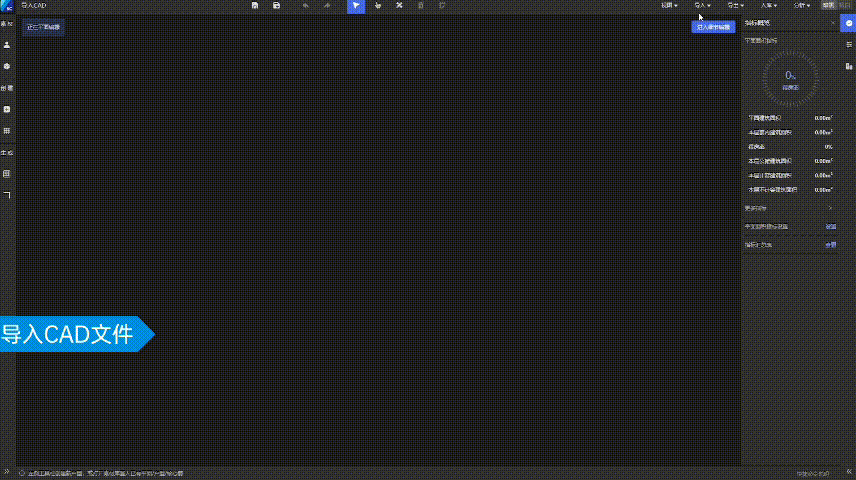856x480 pixels.
Task: Expand the 更多指标 row arrow
Action: click(x=831, y=208)
